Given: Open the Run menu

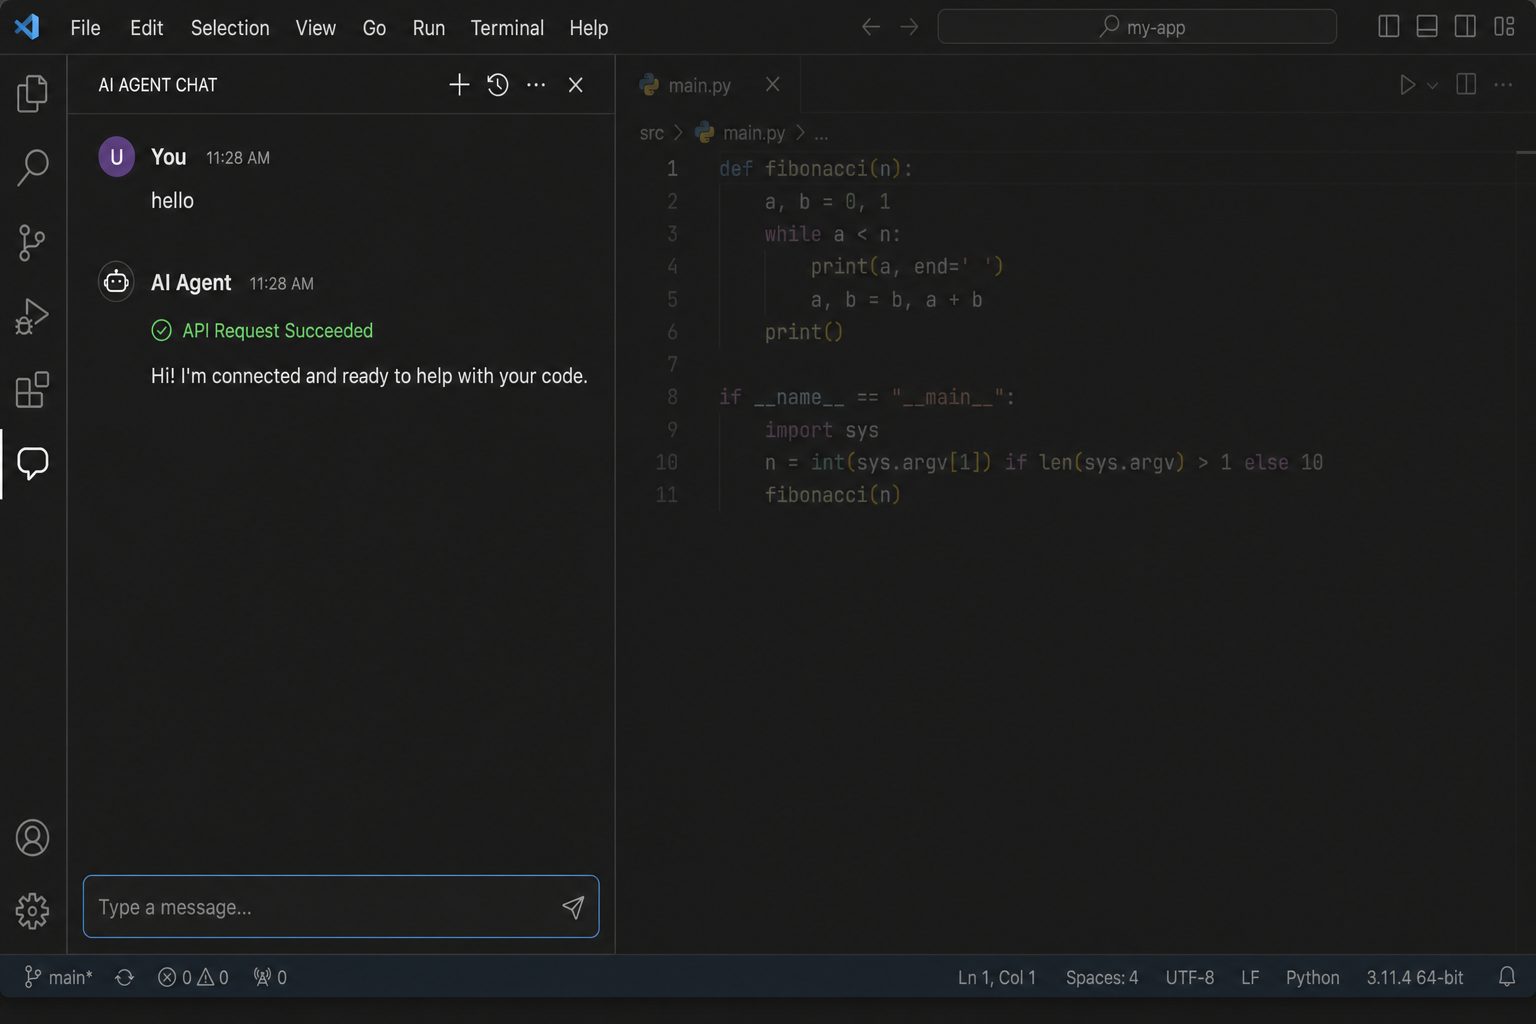Looking at the screenshot, I should click(428, 28).
